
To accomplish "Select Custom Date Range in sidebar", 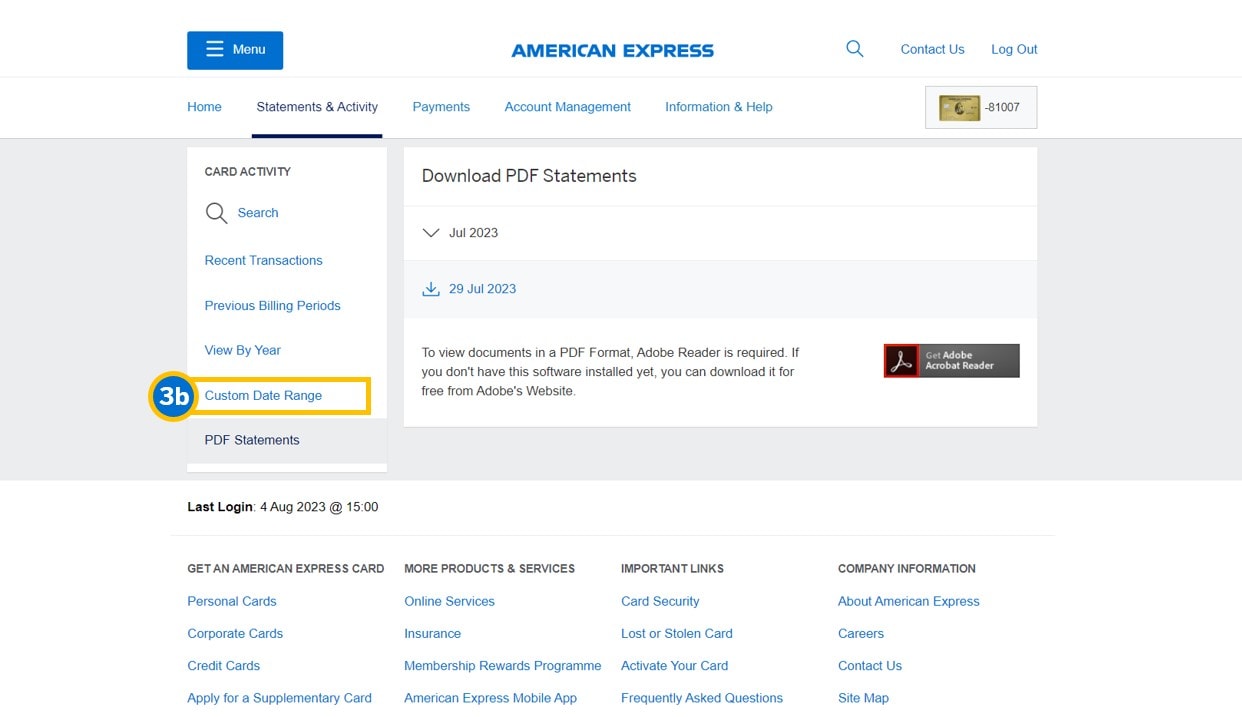I will click(263, 395).
